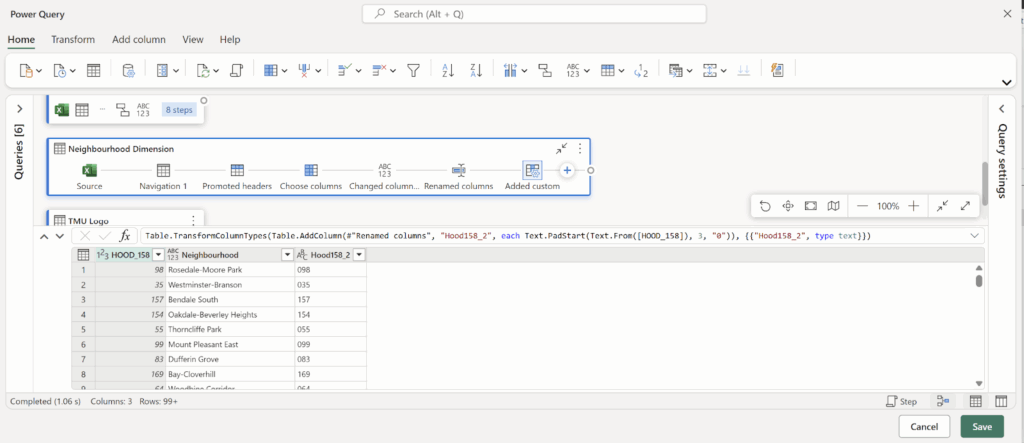The height and width of the screenshot is (443, 1024).
Task: Toggle the diagram view in status bar
Action: pyautogui.click(x=943, y=401)
